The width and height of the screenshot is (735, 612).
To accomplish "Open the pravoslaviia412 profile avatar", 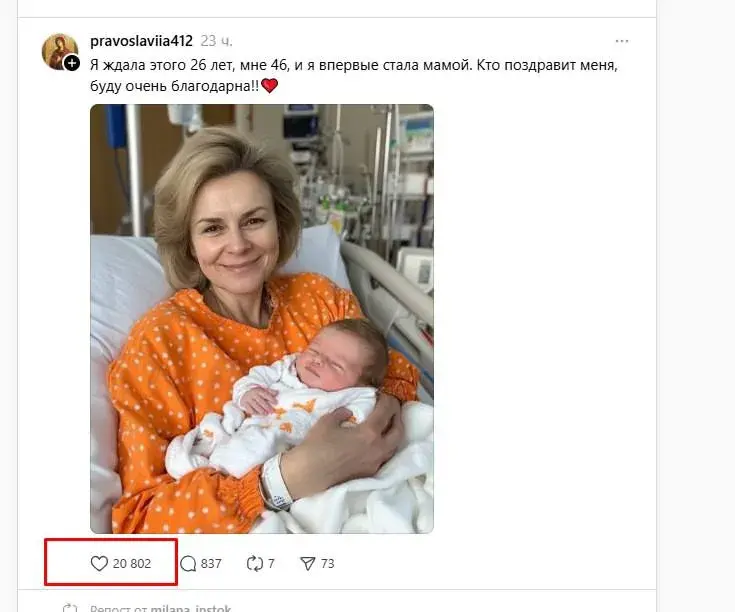I will point(58,51).
